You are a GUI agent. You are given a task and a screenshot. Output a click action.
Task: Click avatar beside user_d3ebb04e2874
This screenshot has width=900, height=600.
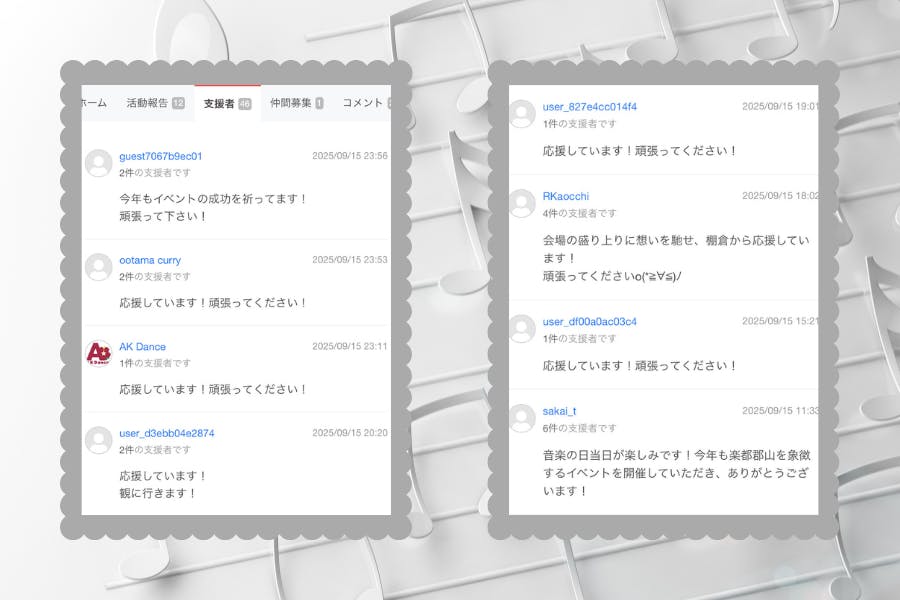click(98, 440)
